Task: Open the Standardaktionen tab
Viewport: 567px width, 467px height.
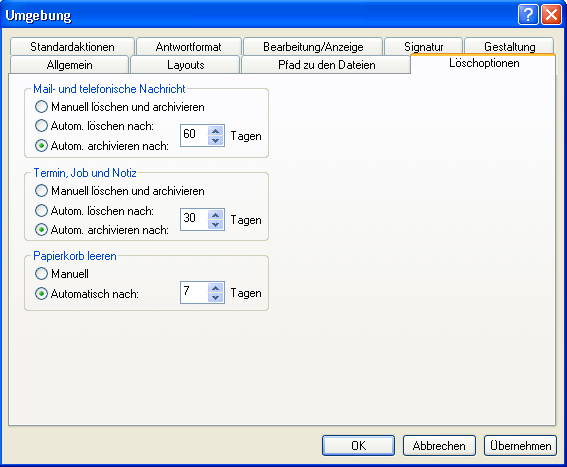Action: 72,47
